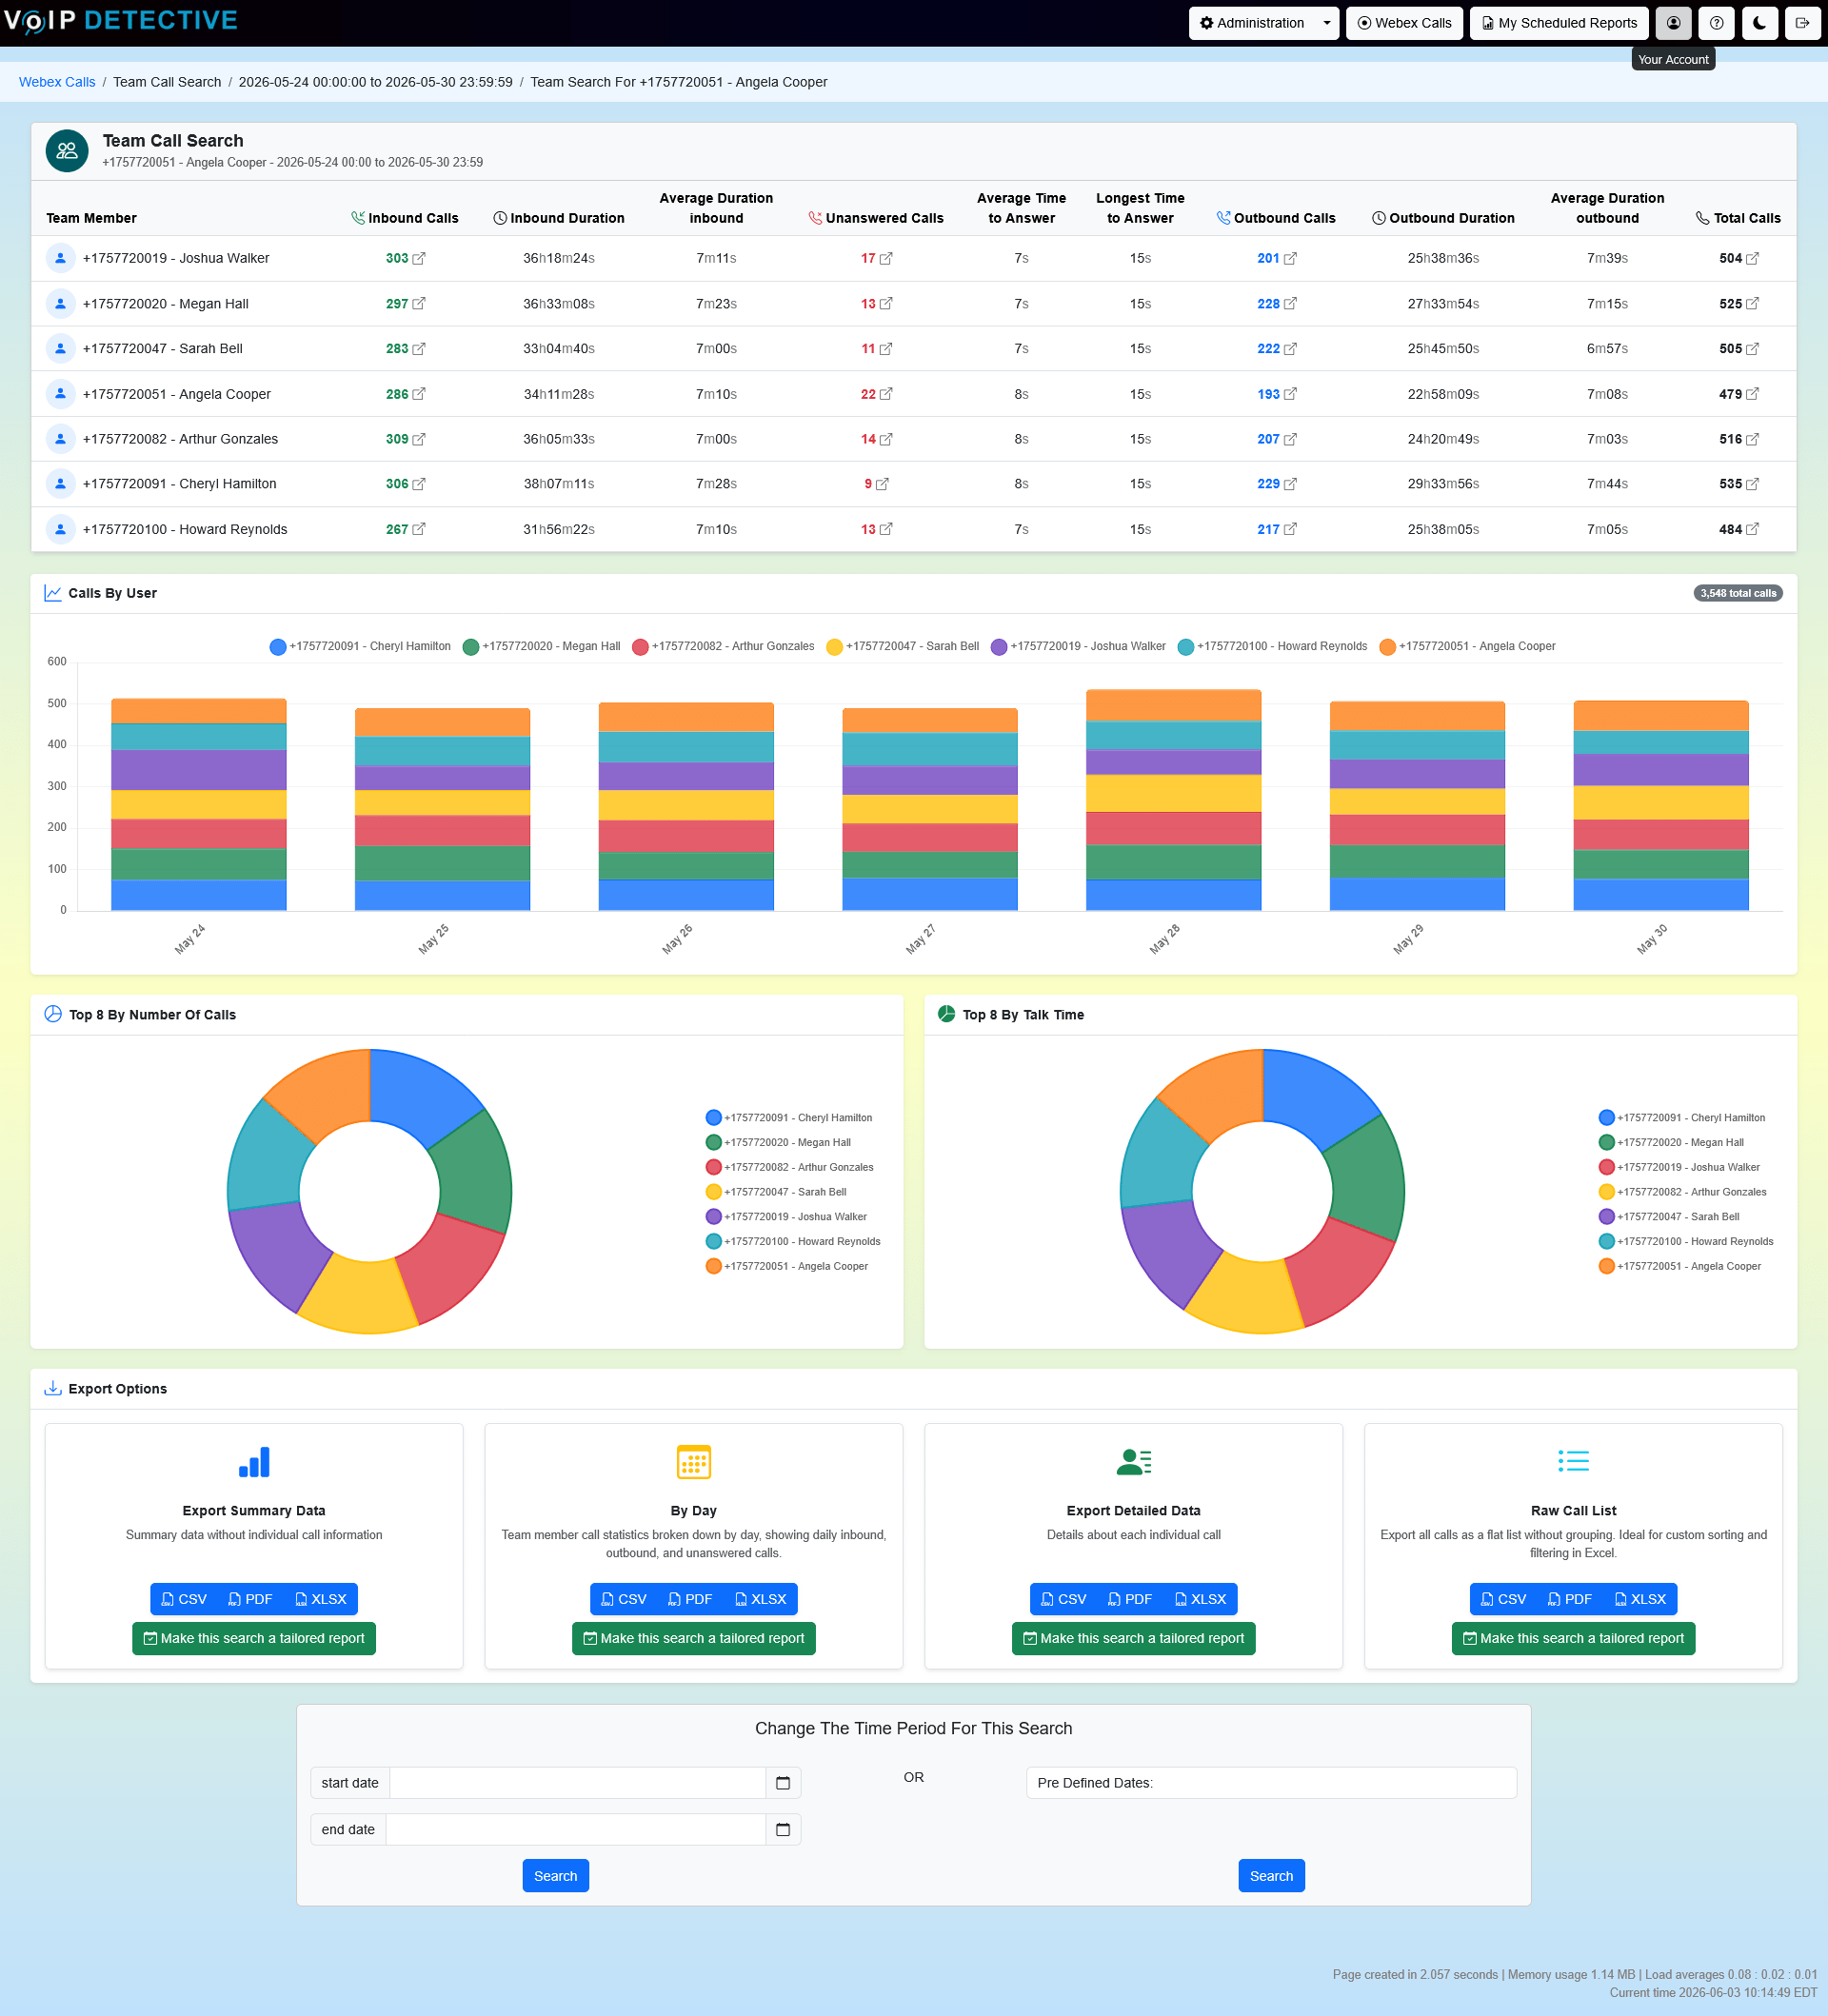Toggle Angela Cooper in Number Of Calls legend
Image resolution: width=1828 pixels, height=2016 pixels.
[x=787, y=1267]
